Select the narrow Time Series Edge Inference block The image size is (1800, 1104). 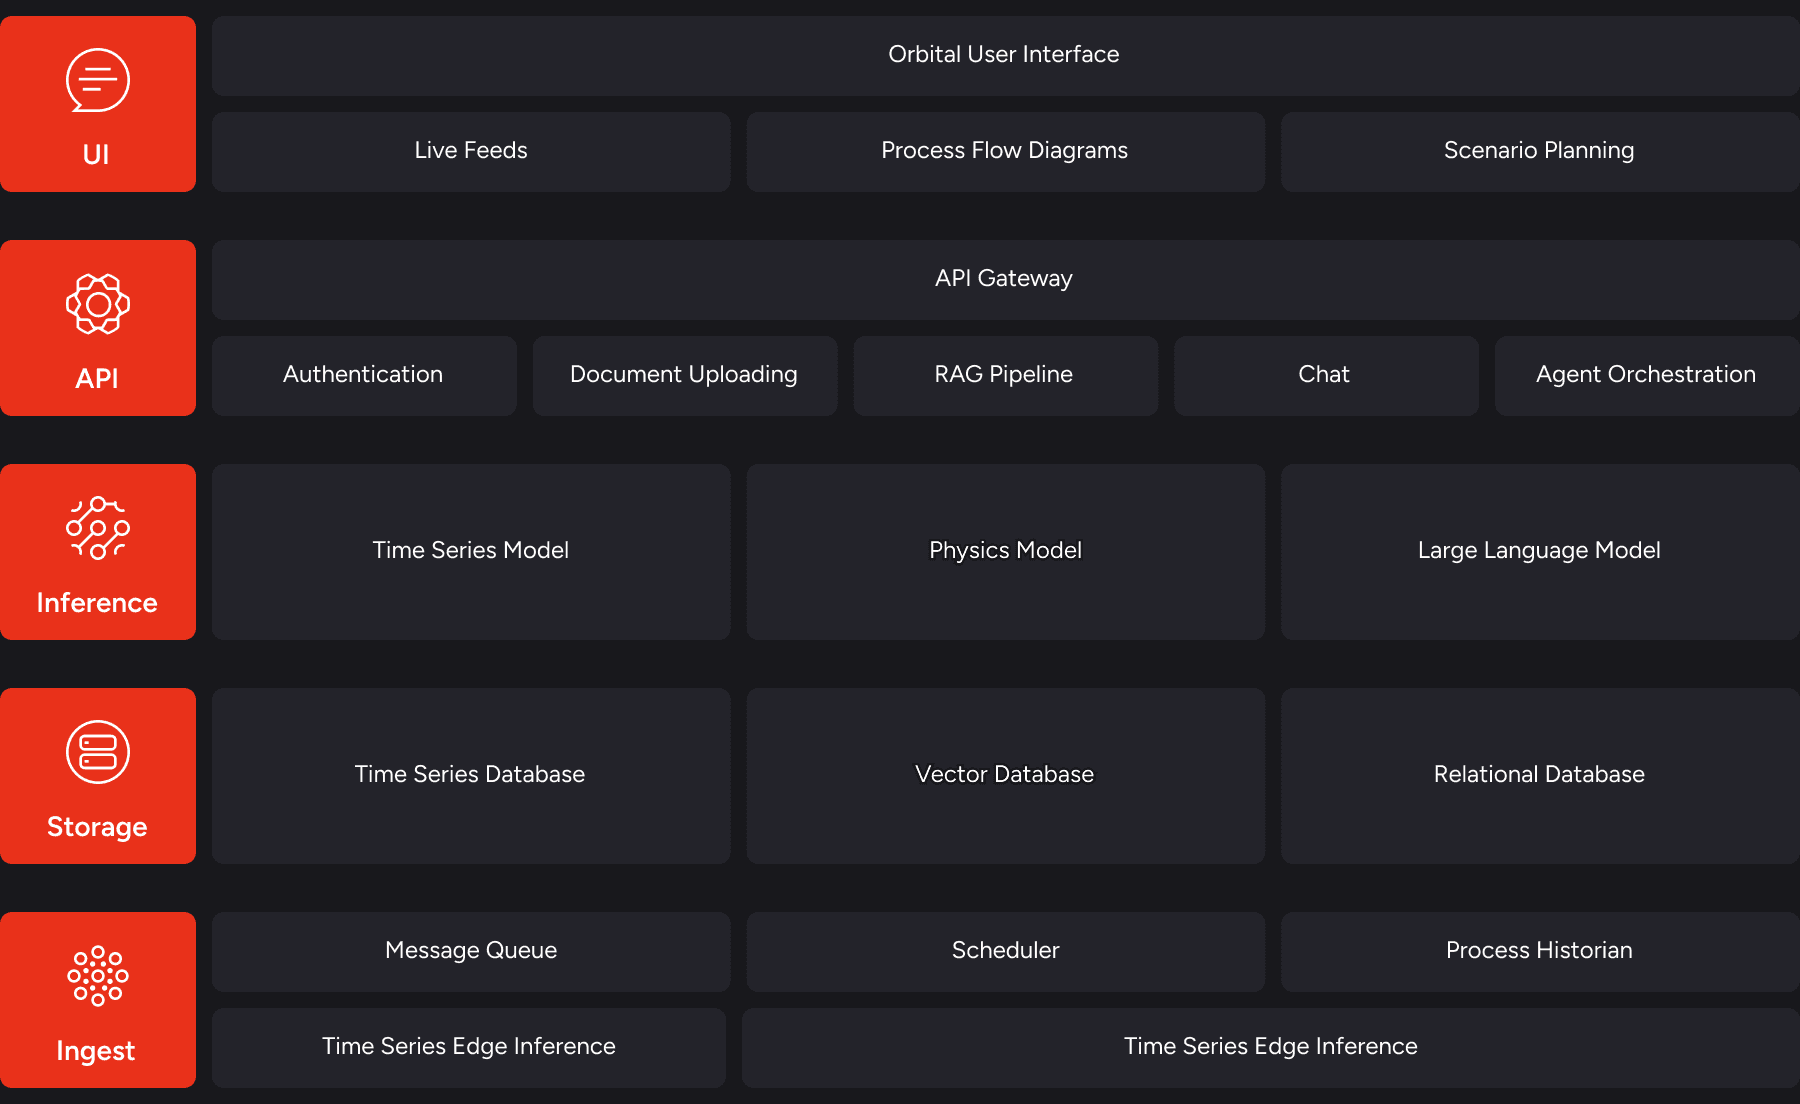click(469, 1048)
